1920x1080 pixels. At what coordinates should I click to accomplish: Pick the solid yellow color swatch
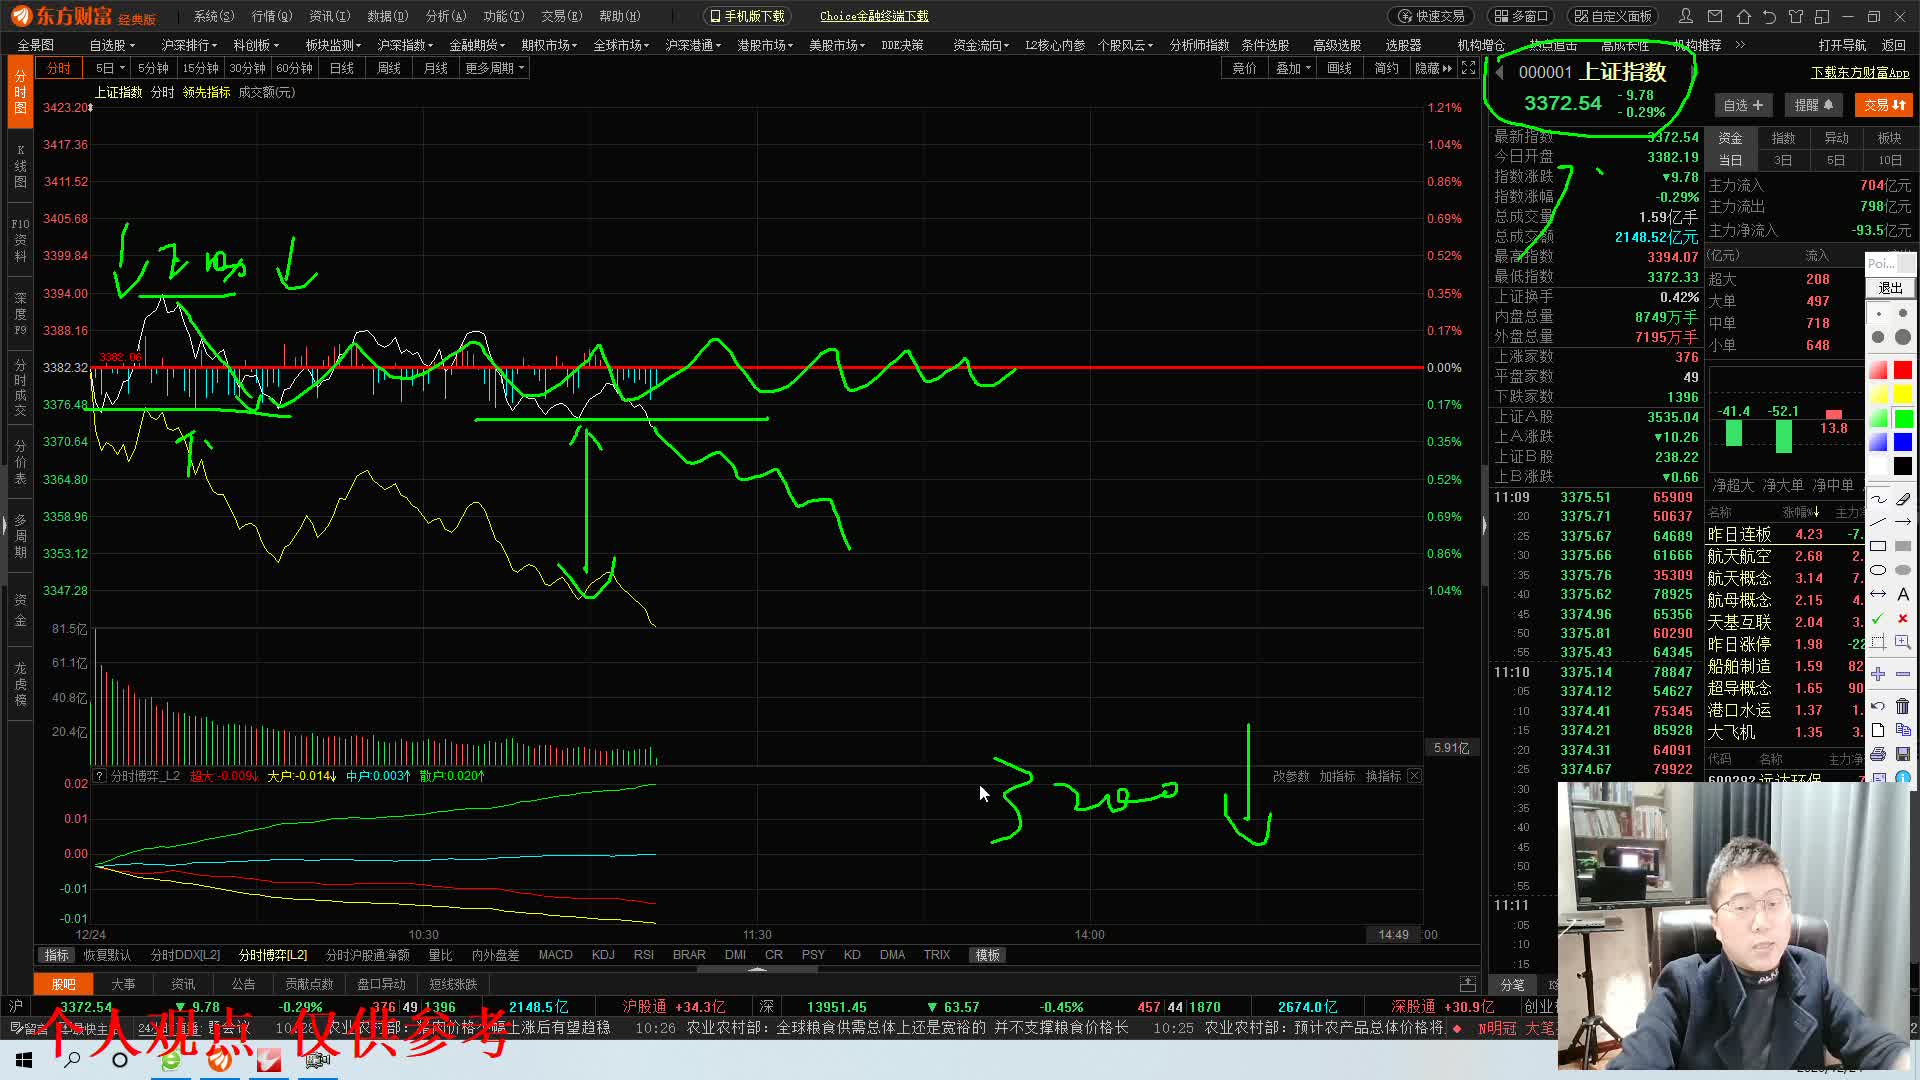tap(1903, 394)
